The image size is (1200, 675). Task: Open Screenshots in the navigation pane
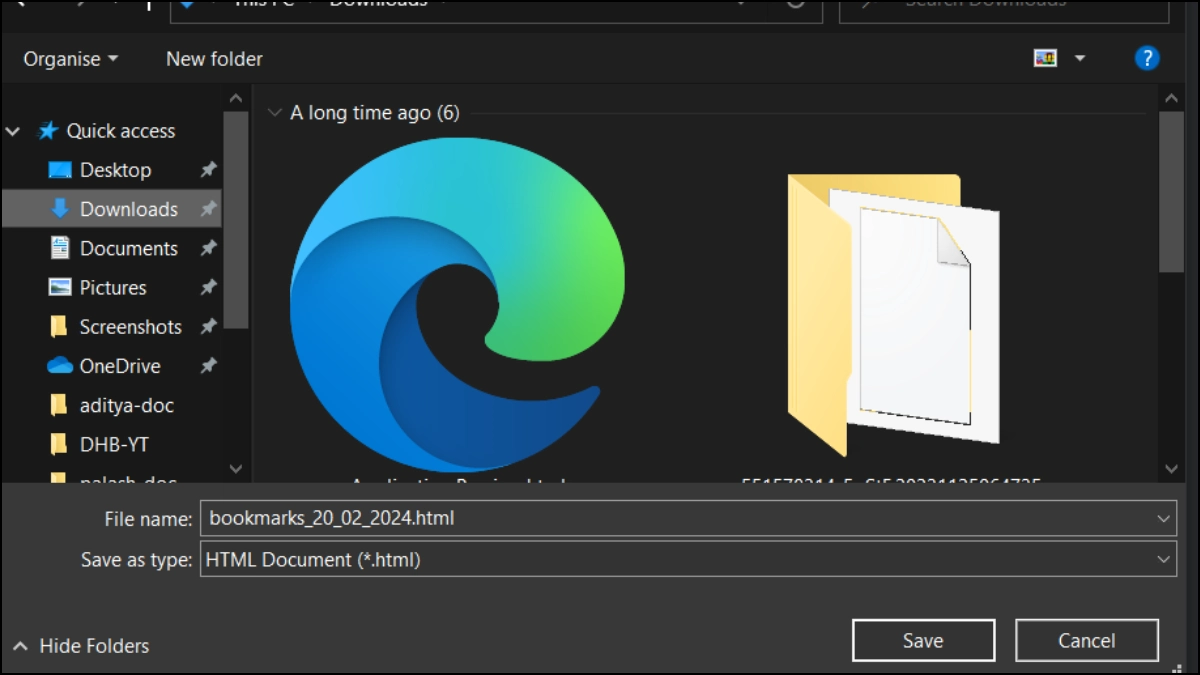(x=131, y=327)
